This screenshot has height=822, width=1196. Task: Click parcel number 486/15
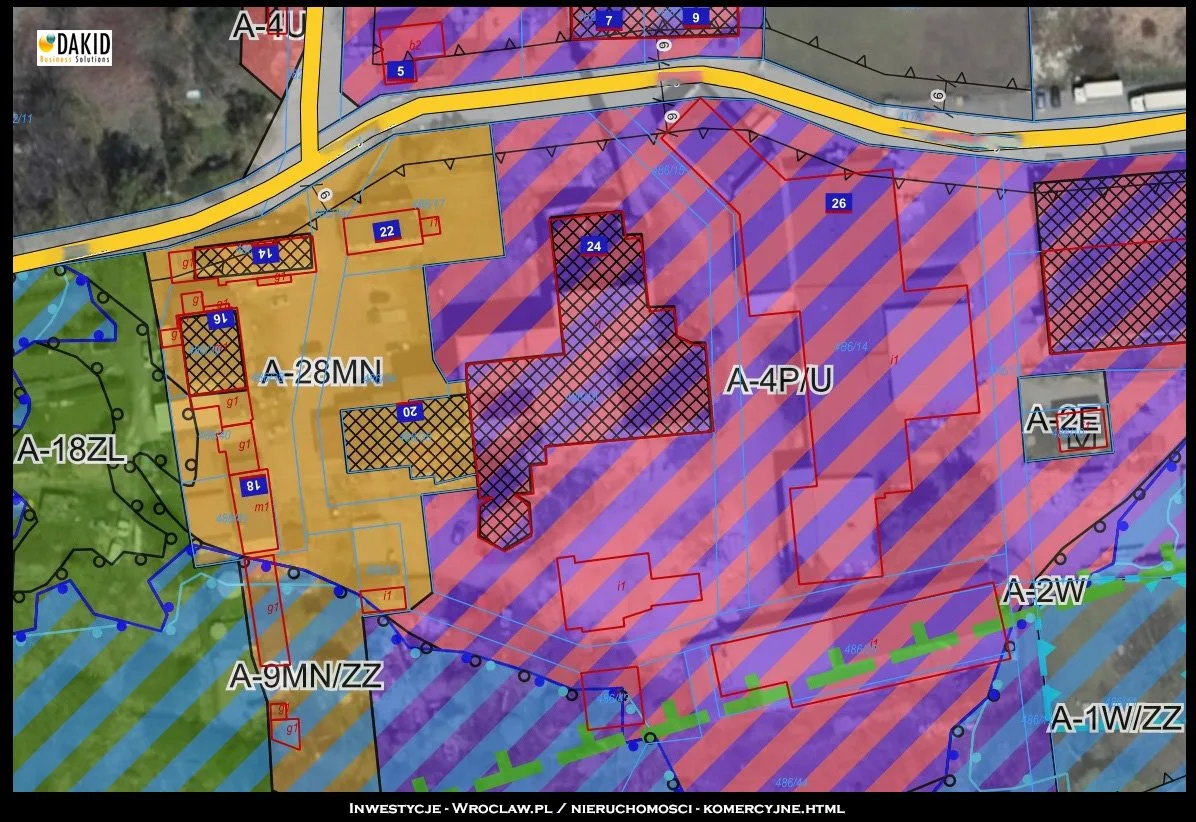(669, 171)
